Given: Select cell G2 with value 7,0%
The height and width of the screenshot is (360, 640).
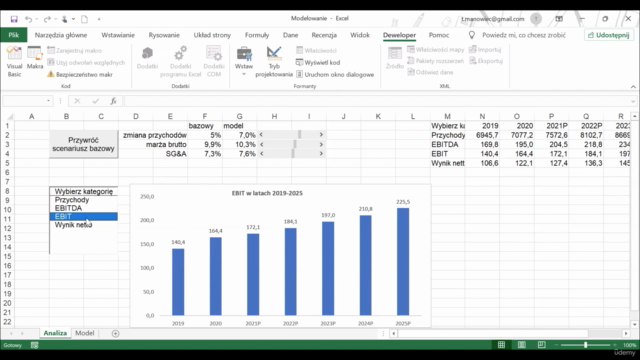Looking at the screenshot, I should 240,135.
